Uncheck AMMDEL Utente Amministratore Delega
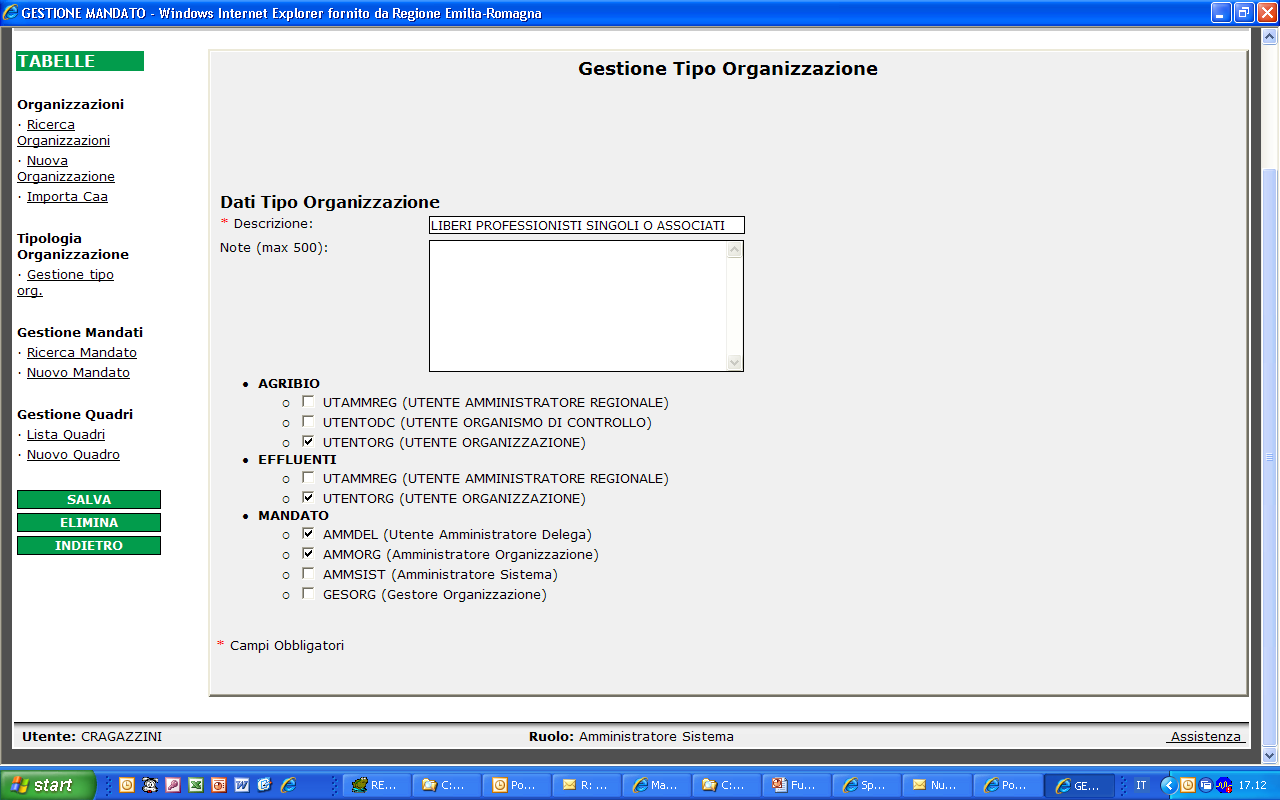Image resolution: width=1280 pixels, height=800 pixels. [308, 533]
